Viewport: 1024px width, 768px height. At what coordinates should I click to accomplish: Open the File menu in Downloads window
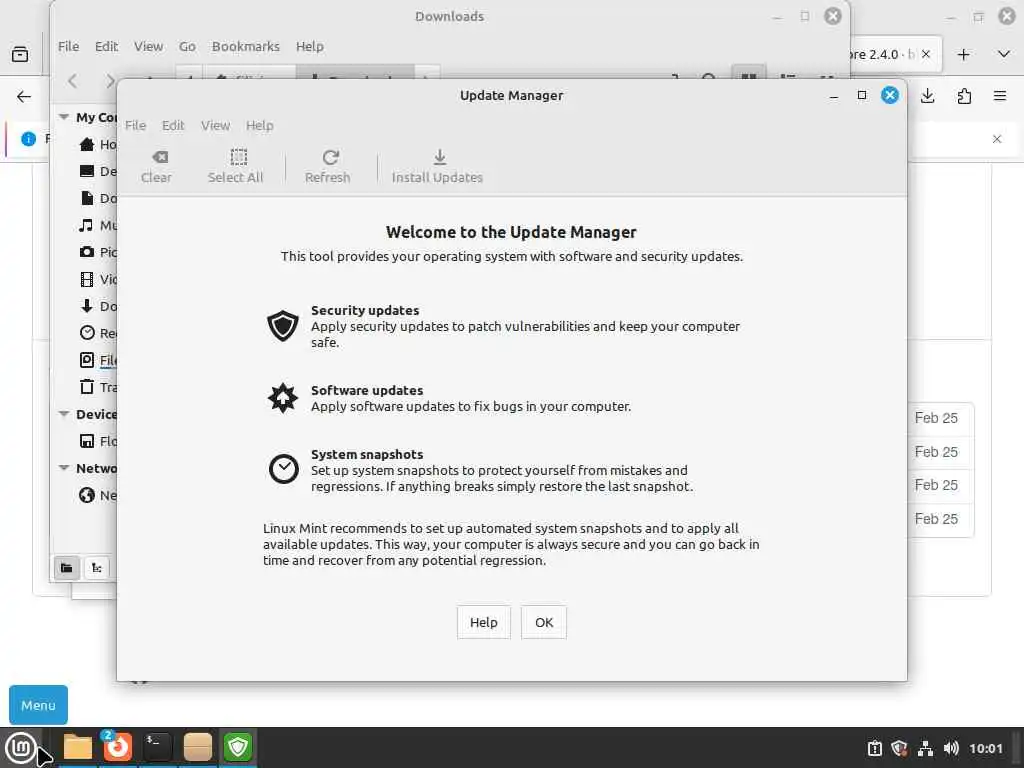(68, 46)
